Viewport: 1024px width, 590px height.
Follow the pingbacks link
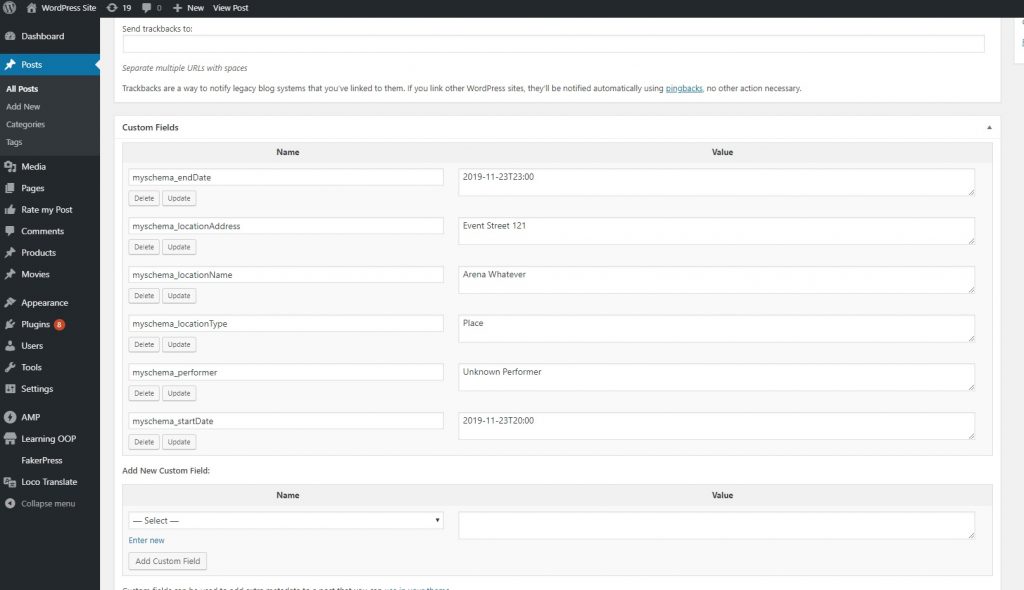(684, 88)
